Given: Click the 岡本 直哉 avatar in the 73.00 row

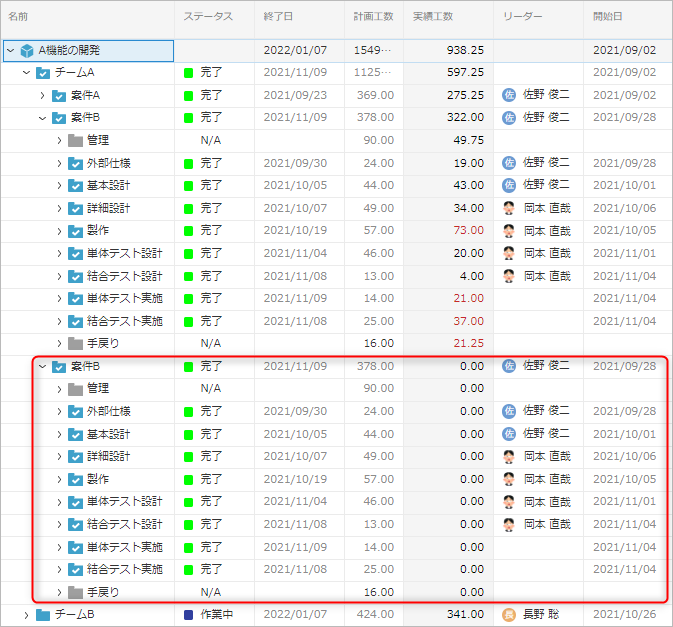Looking at the screenshot, I should tap(509, 231).
